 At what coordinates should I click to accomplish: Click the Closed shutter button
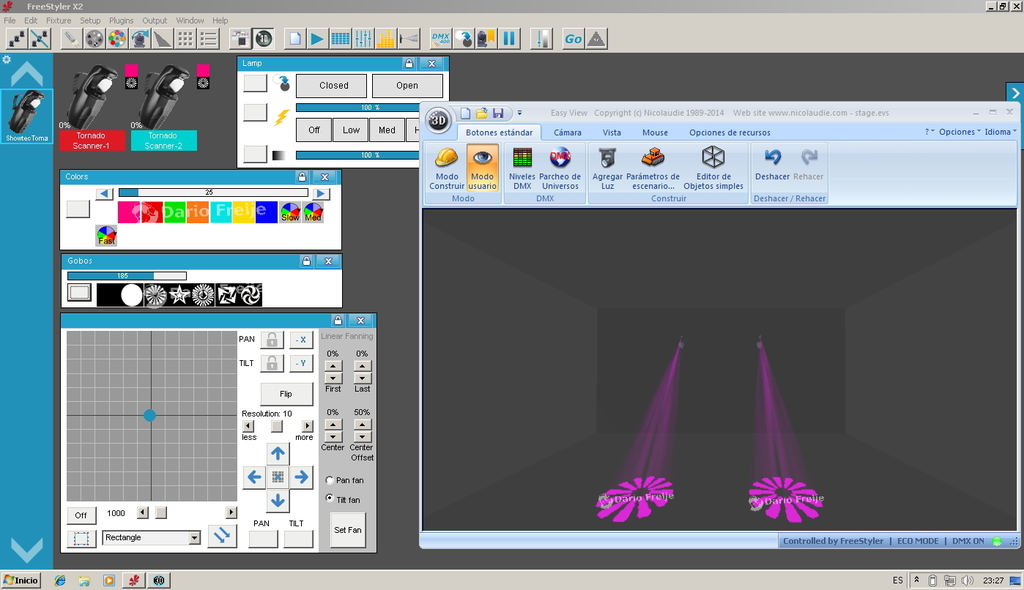[334, 86]
